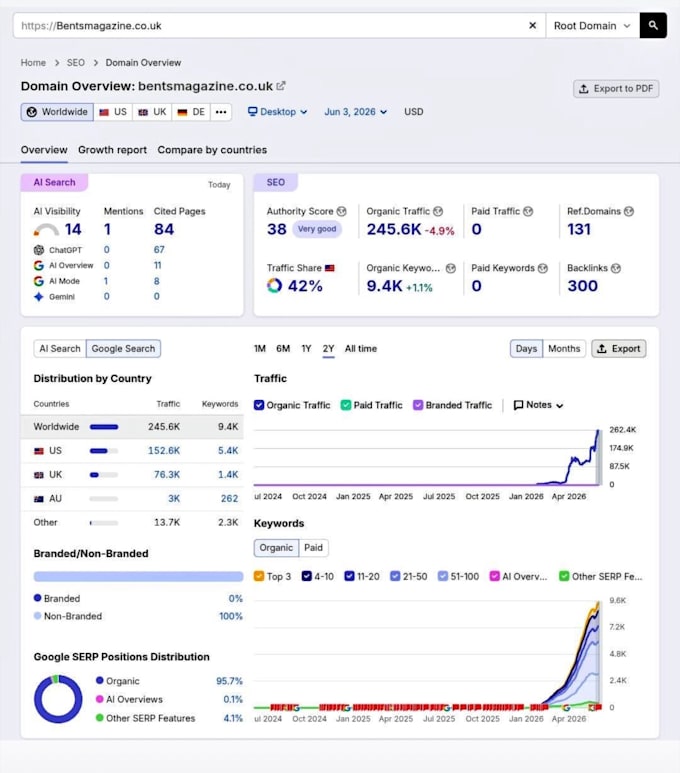Click the Ref.Domains info globe icon
Screen dimensions: 680x773
(629, 211)
